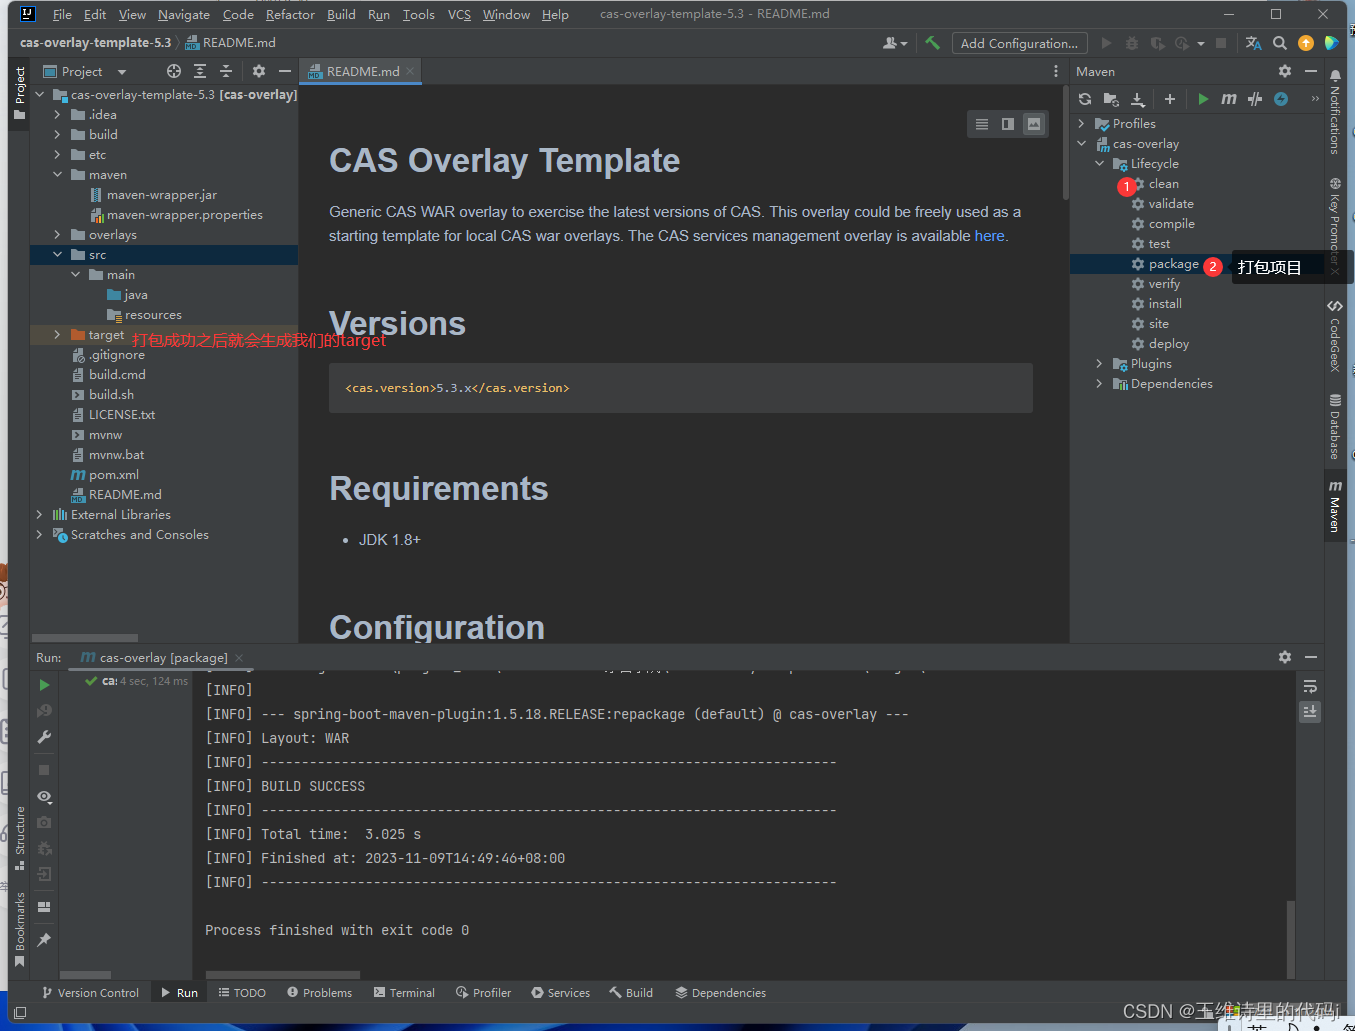Expand the target folder
The image size is (1355, 1031).
pos(57,335)
